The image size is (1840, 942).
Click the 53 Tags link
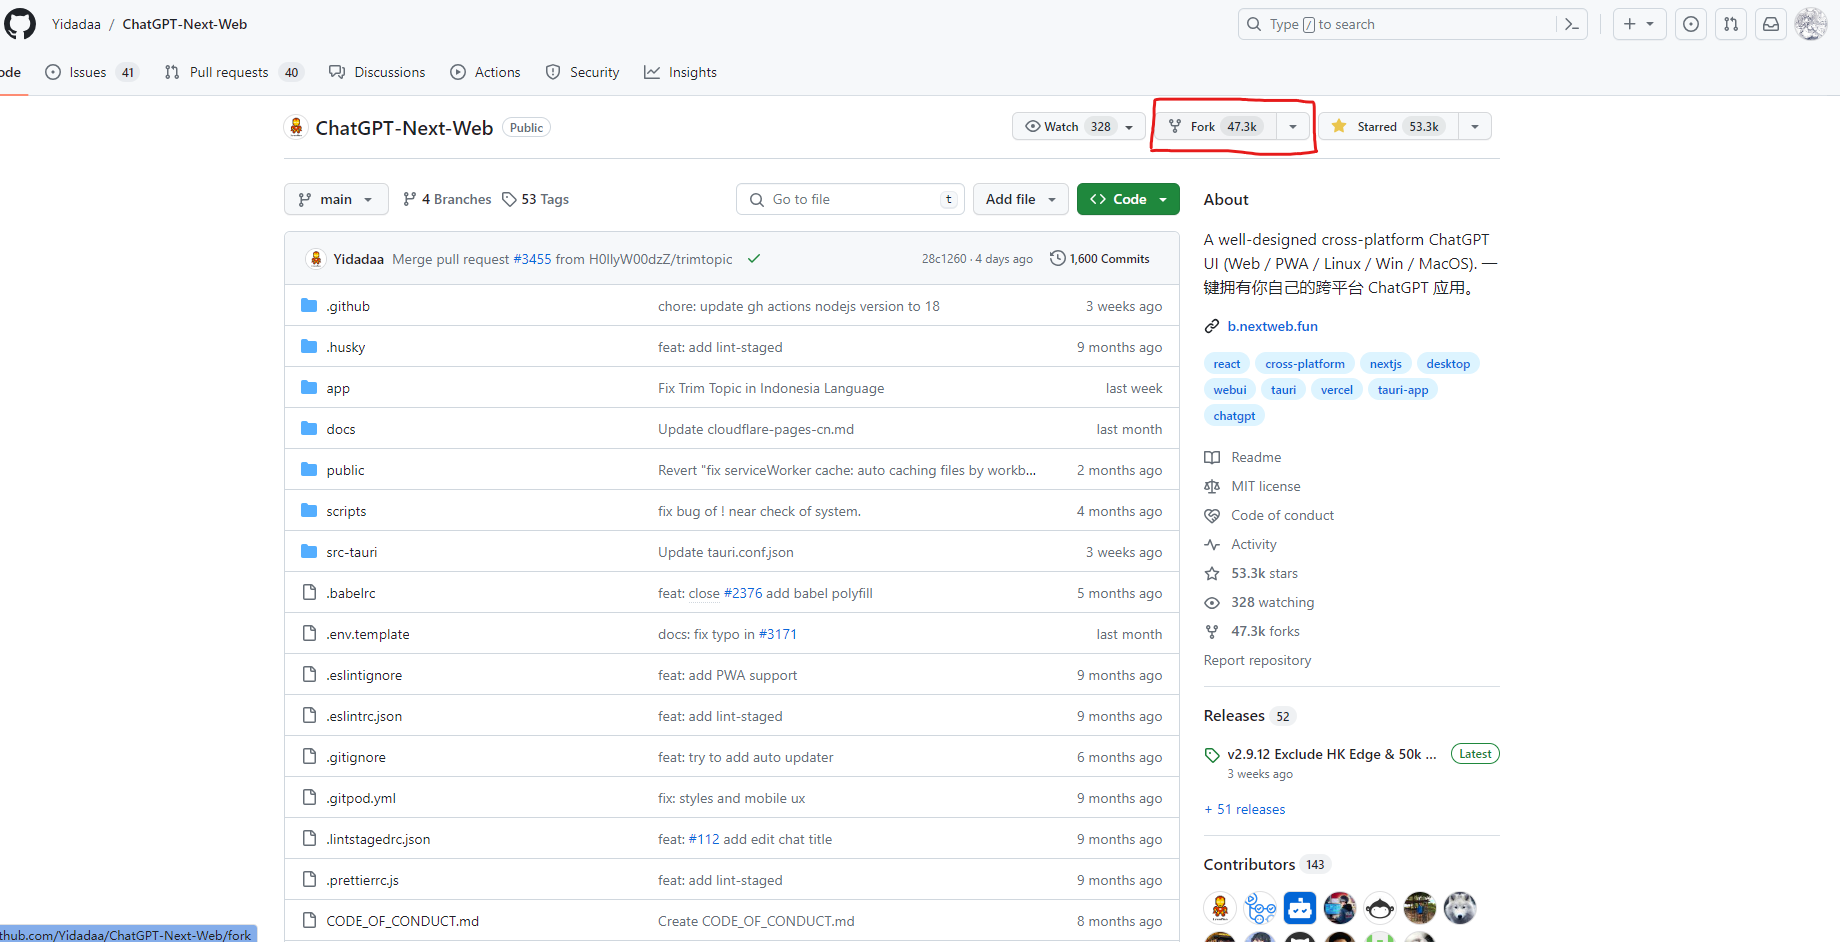point(535,199)
